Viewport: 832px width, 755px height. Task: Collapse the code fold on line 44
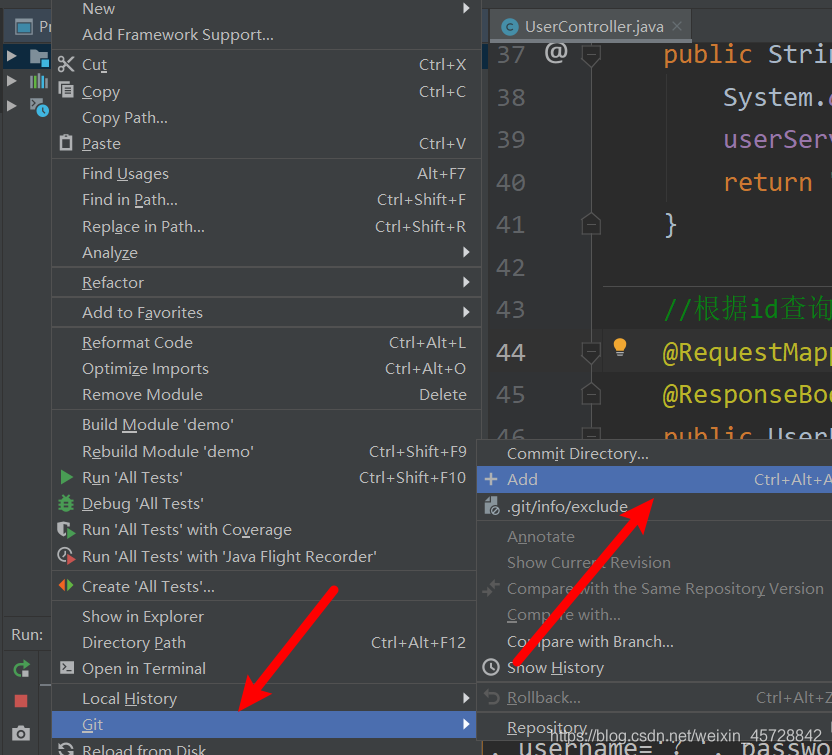click(x=591, y=353)
